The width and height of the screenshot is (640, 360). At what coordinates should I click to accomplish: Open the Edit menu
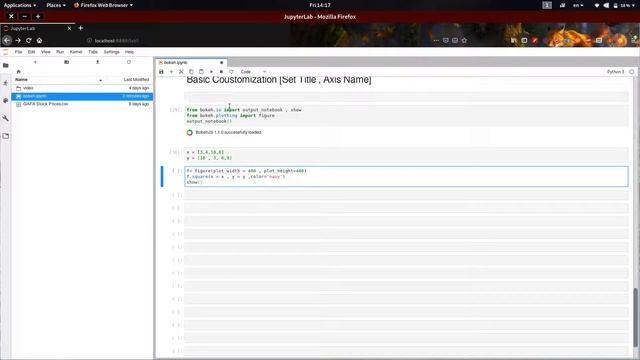click(31, 52)
